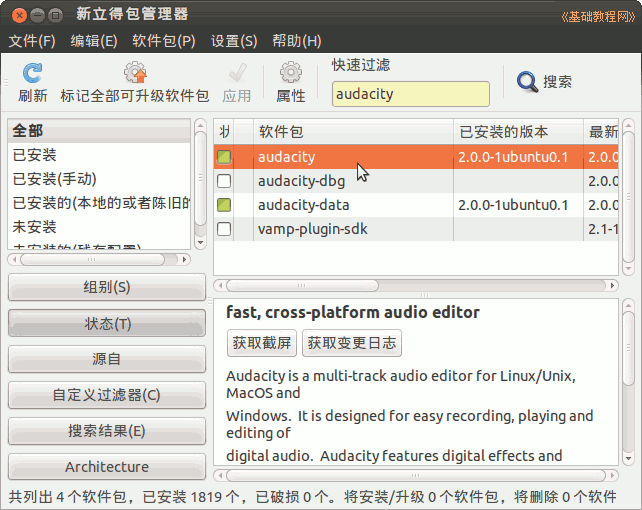The height and width of the screenshot is (510, 642).
Task: Click the package table horizontal scrollbar thumb
Action: (302, 285)
